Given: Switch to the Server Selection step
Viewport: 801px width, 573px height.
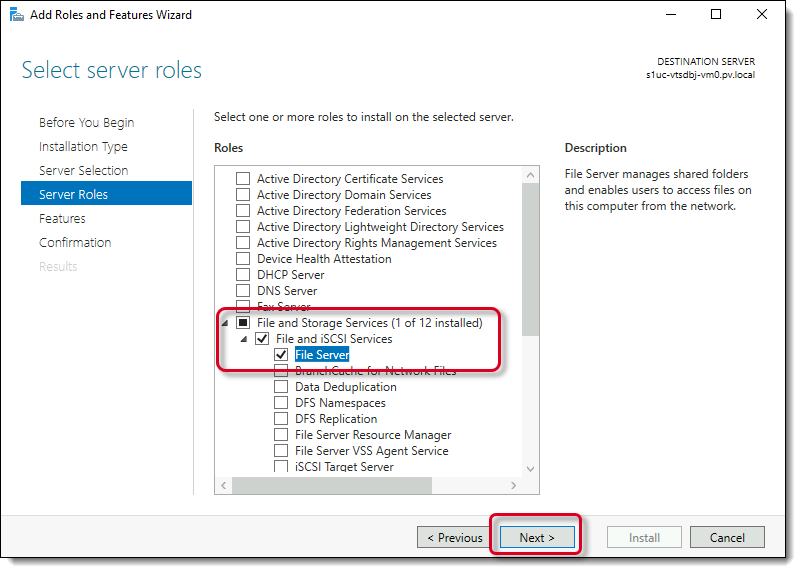Looking at the screenshot, I should coord(83,171).
